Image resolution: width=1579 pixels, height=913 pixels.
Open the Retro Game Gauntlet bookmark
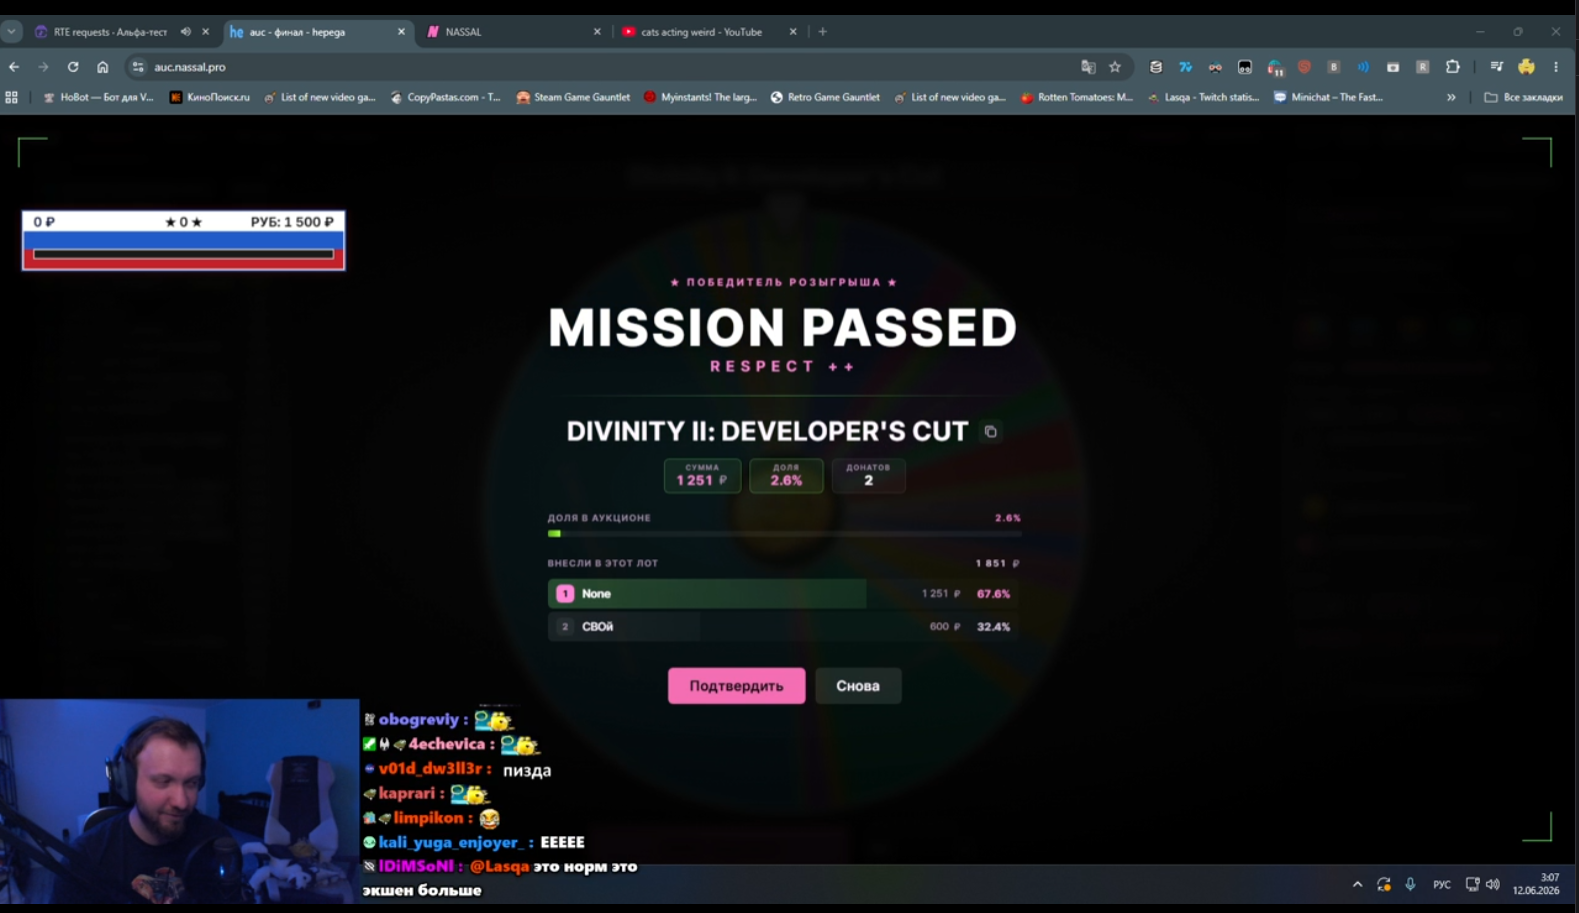click(825, 97)
